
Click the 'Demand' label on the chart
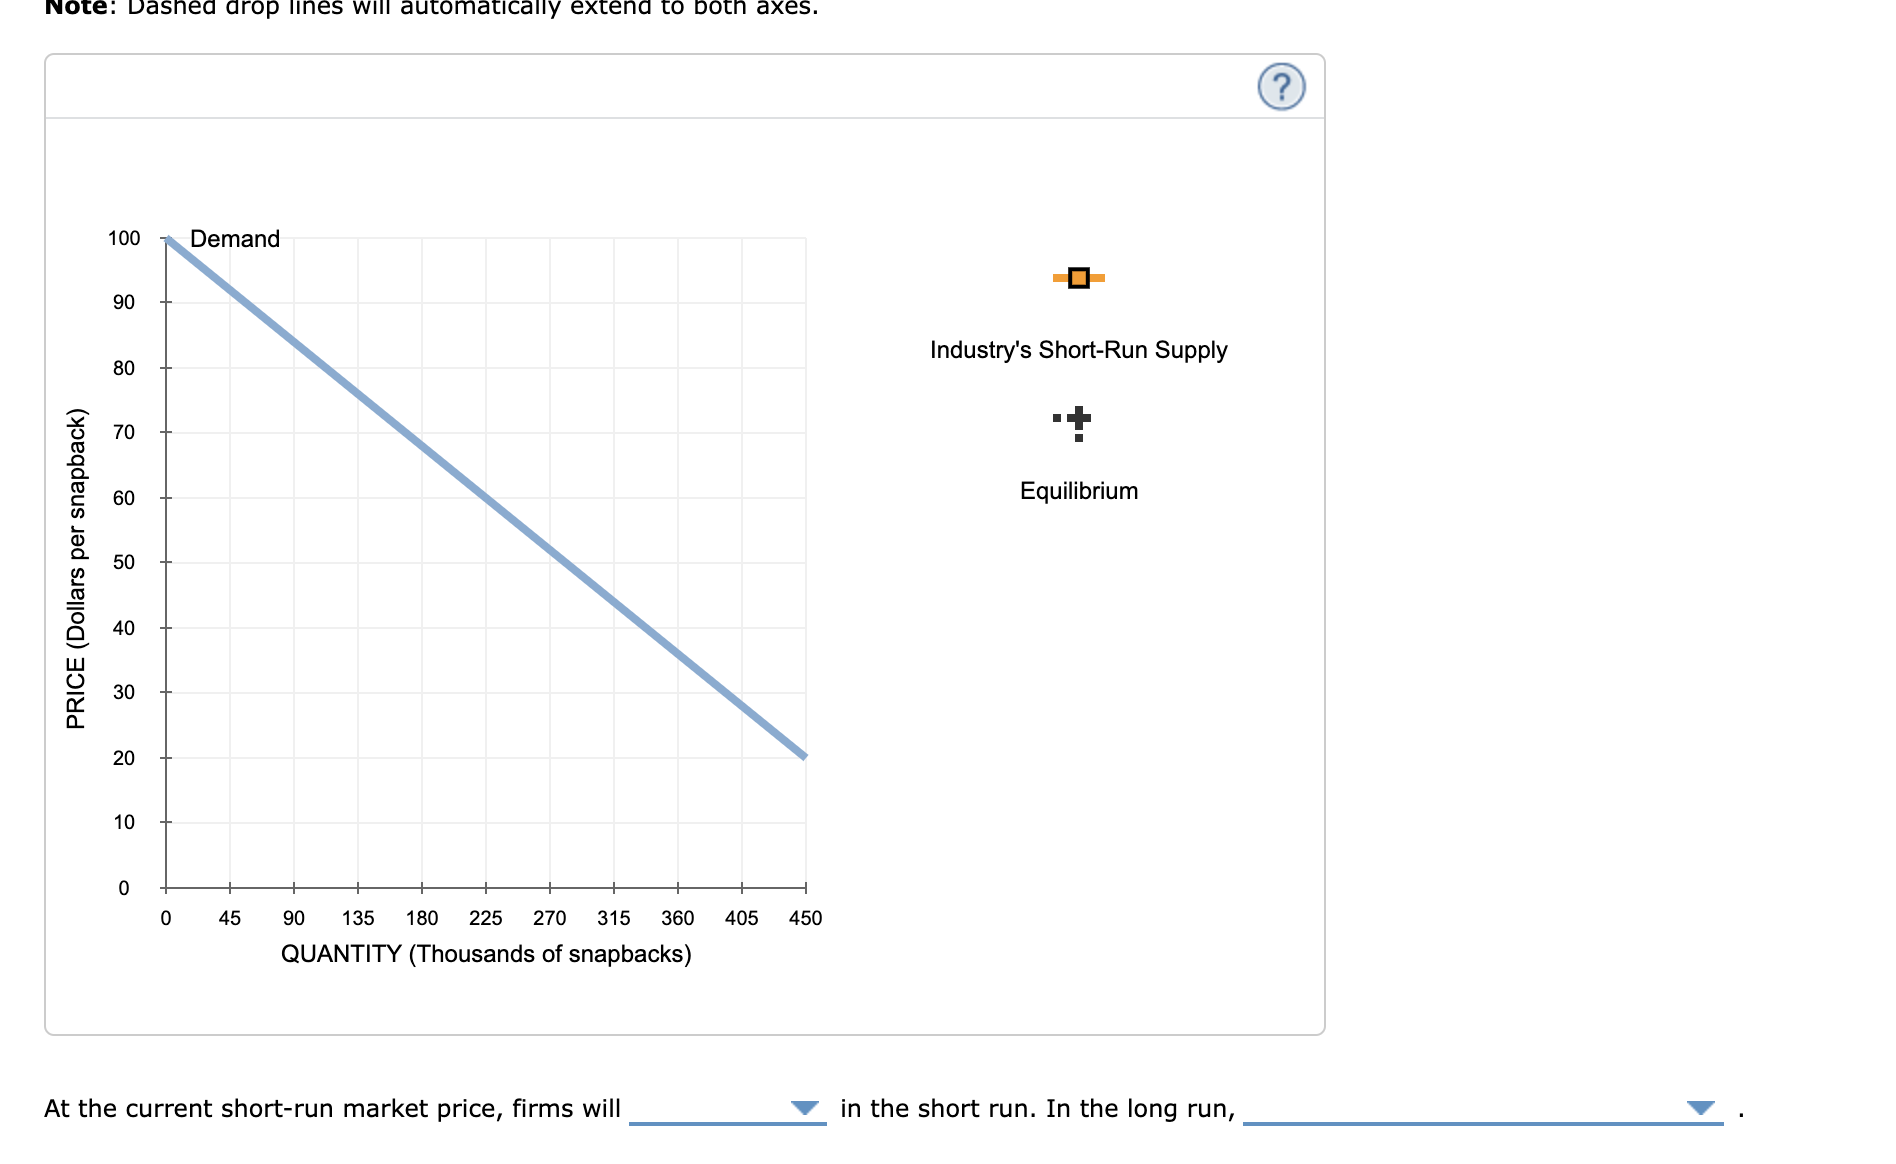click(x=234, y=238)
